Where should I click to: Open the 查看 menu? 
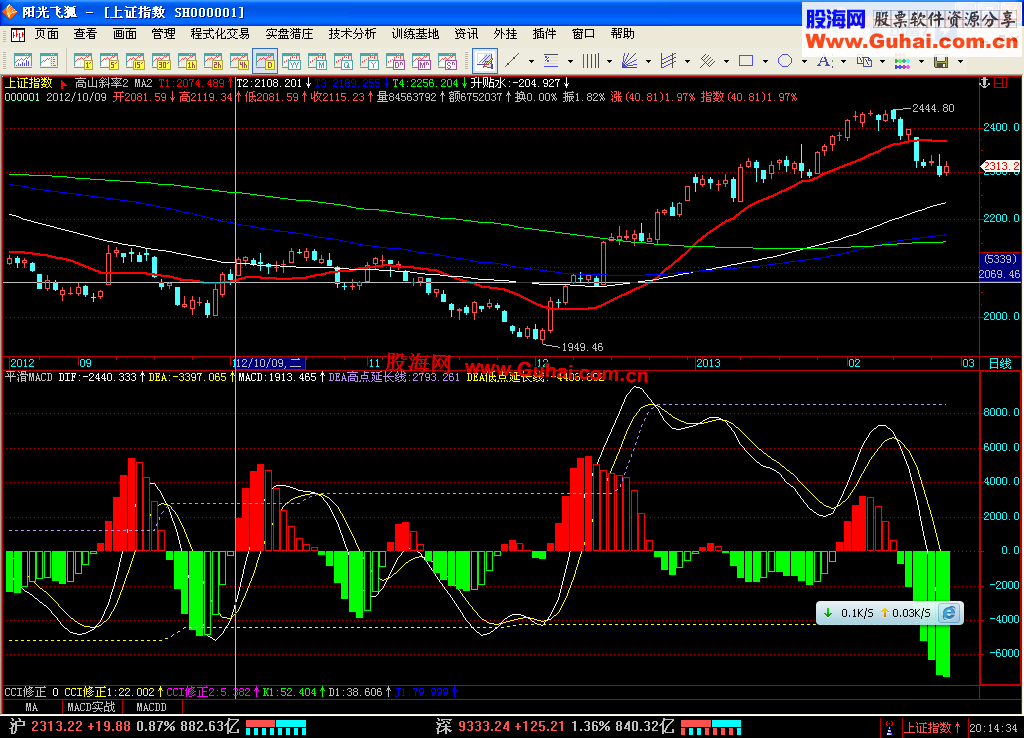85,34
